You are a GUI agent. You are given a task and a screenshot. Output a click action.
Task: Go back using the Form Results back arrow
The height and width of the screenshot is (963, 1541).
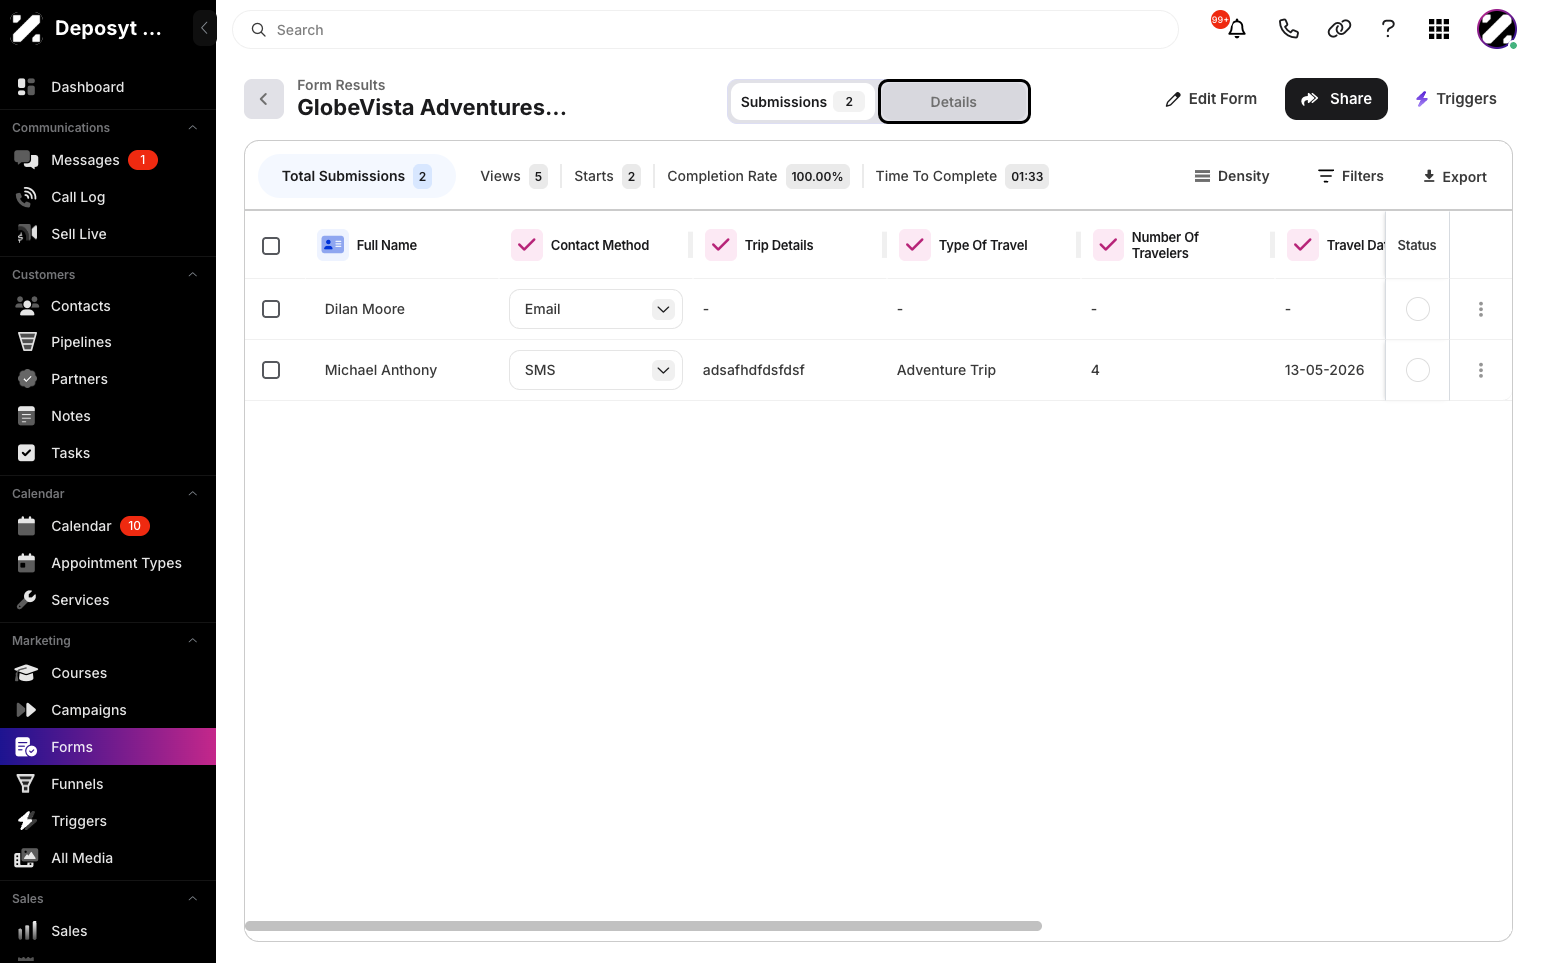264,99
